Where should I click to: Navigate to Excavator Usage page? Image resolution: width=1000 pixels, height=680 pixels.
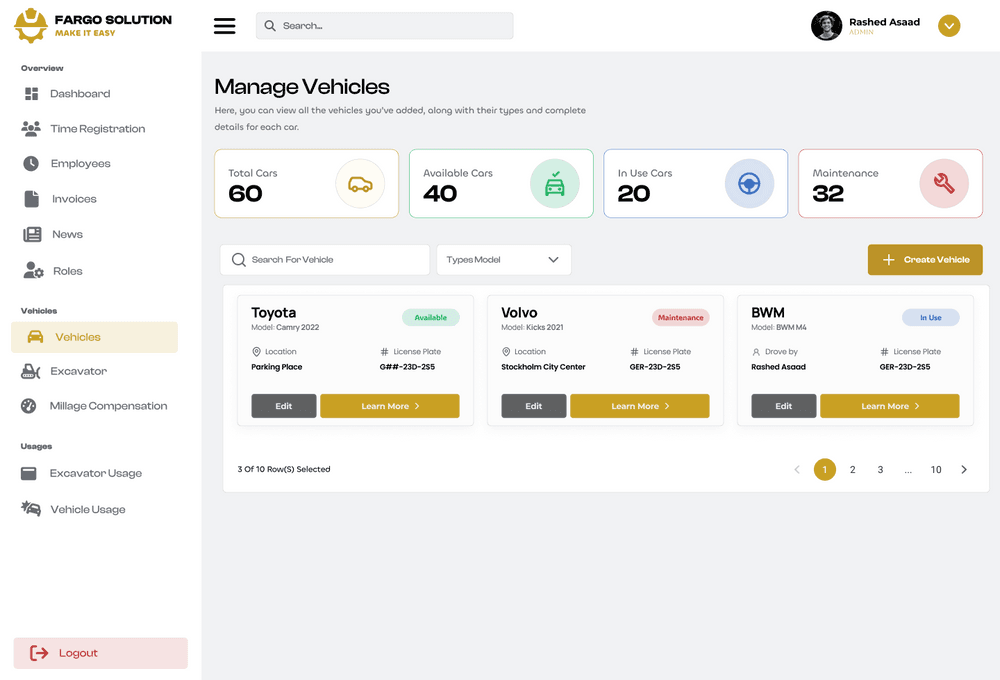point(95,474)
